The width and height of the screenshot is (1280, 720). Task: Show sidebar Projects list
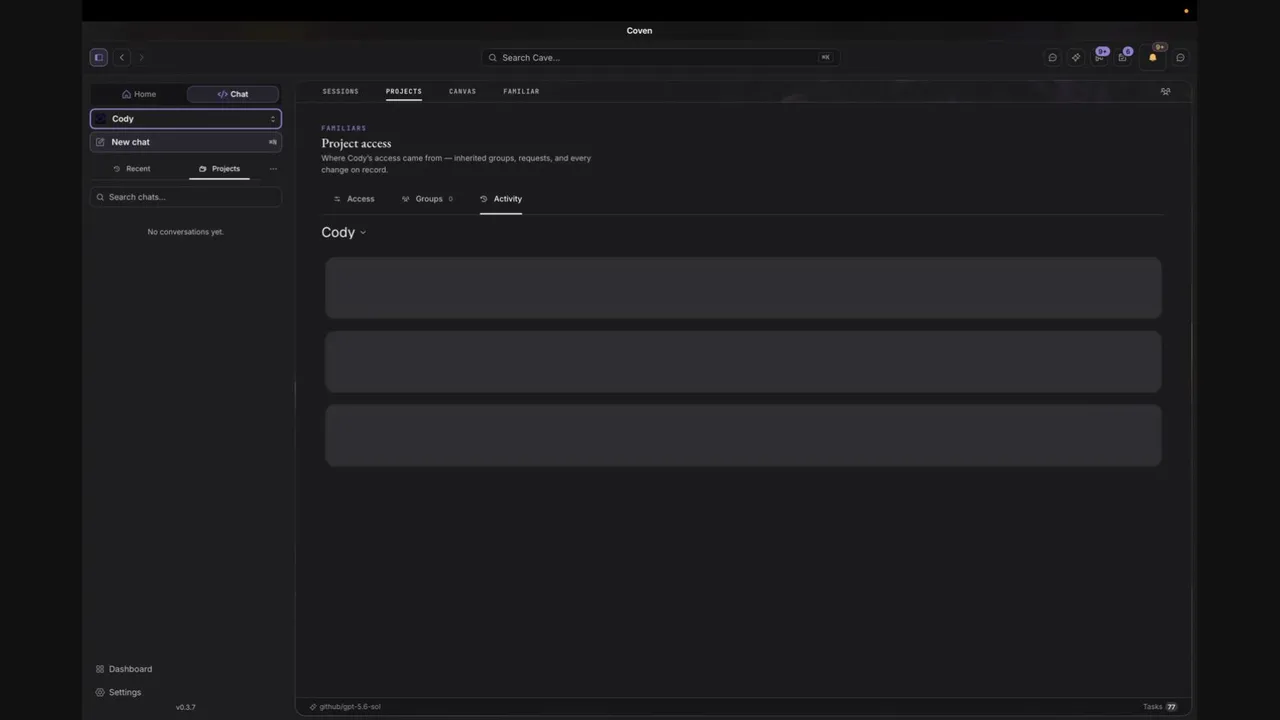coord(219,169)
